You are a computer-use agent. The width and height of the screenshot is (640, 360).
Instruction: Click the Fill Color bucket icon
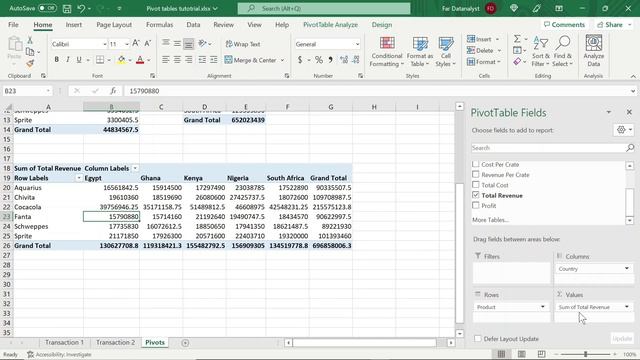click(x=121, y=60)
